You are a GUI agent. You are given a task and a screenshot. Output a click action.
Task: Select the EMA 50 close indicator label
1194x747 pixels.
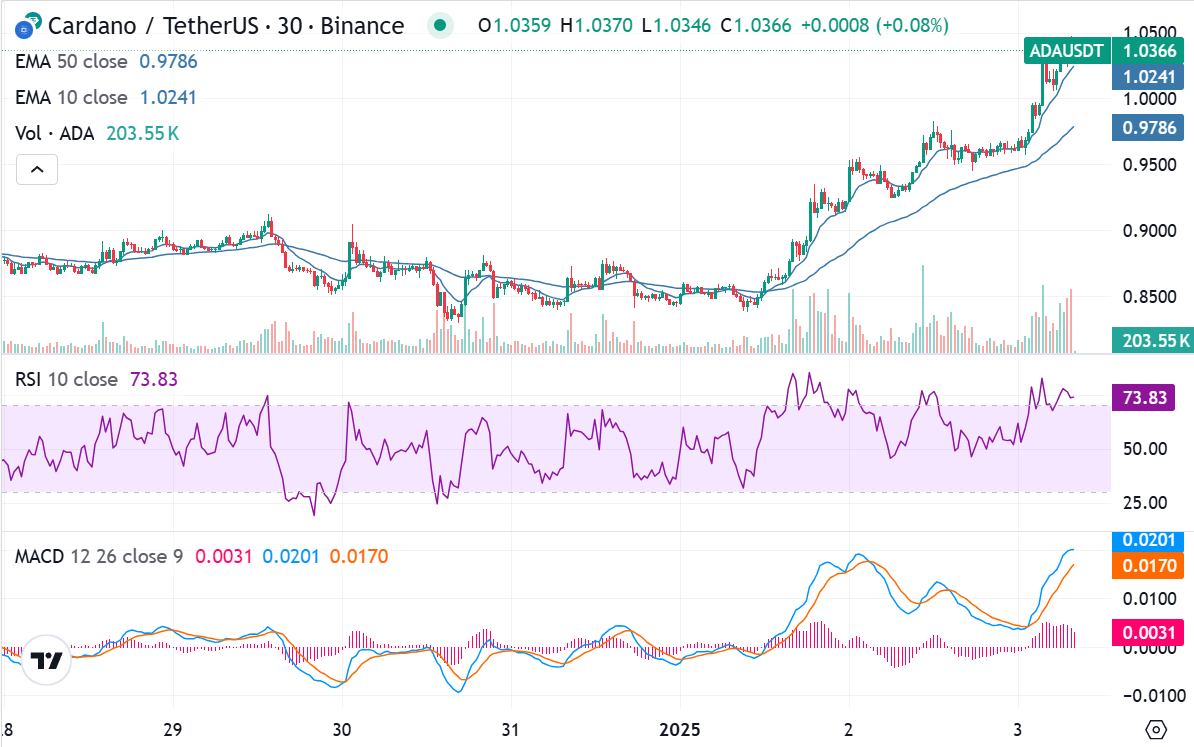pyautogui.click(x=72, y=62)
